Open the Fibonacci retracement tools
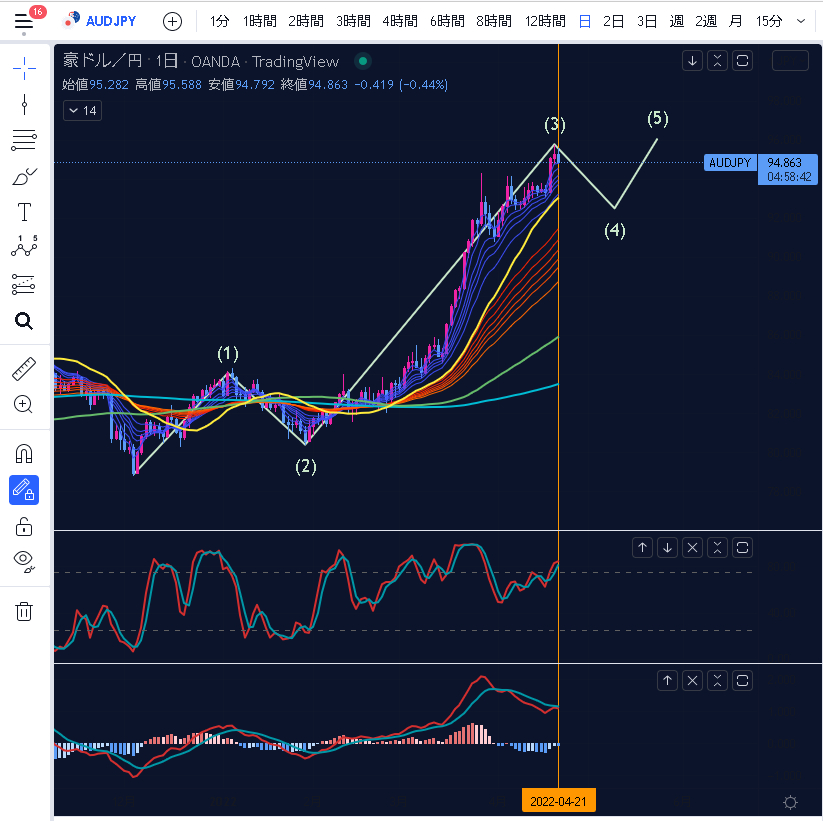This screenshot has width=823, height=821. click(24, 140)
